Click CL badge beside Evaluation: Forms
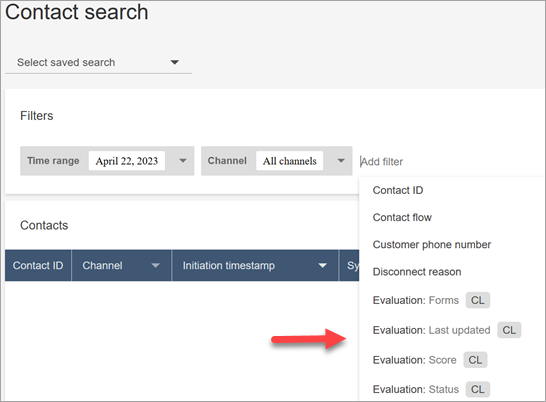This screenshot has height=402, width=546. click(478, 300)
